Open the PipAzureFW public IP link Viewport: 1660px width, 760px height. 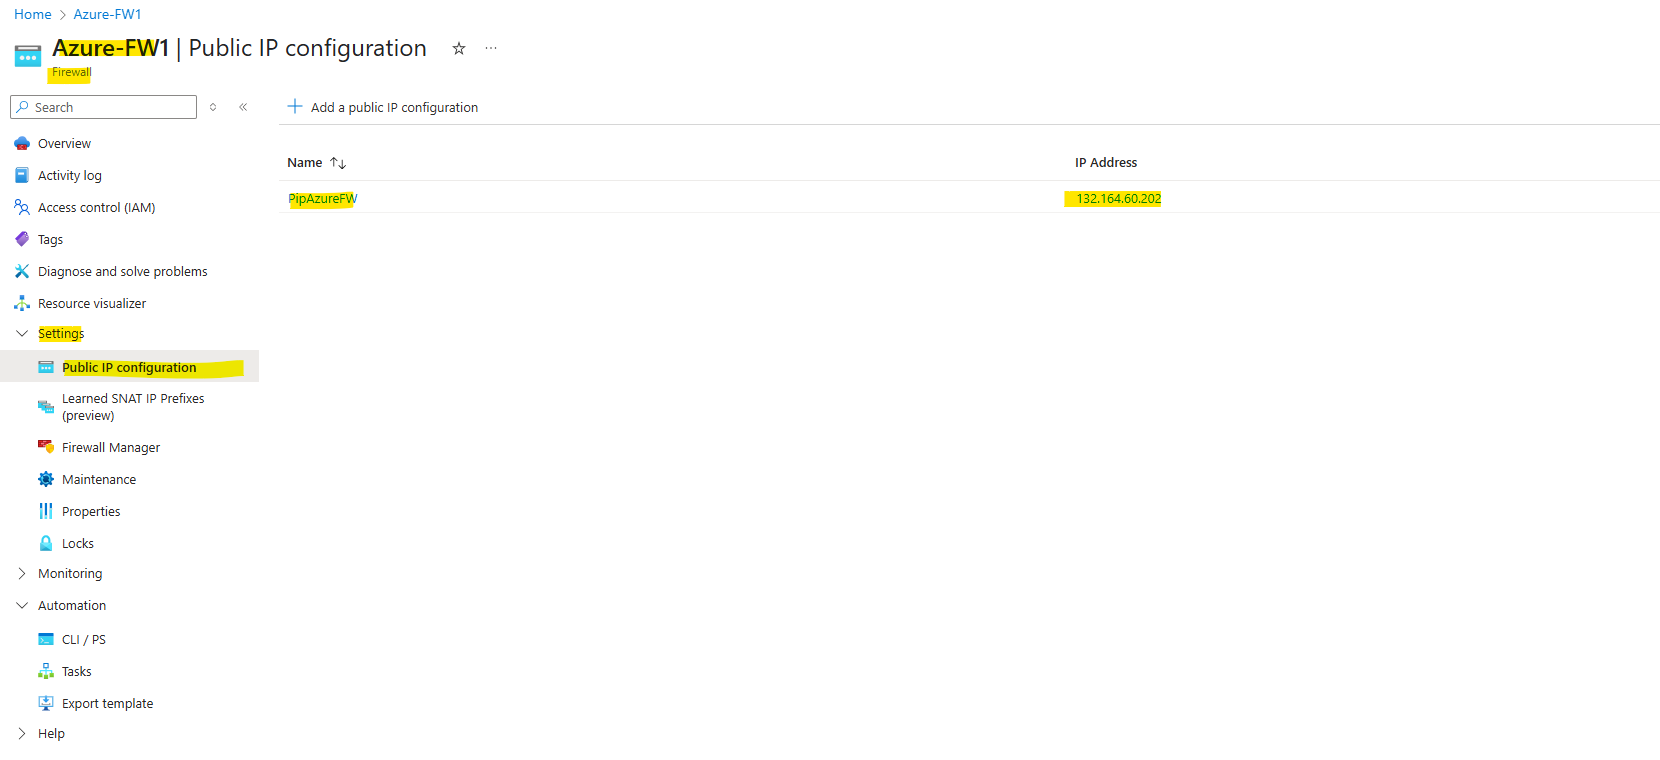click(322, 199)
